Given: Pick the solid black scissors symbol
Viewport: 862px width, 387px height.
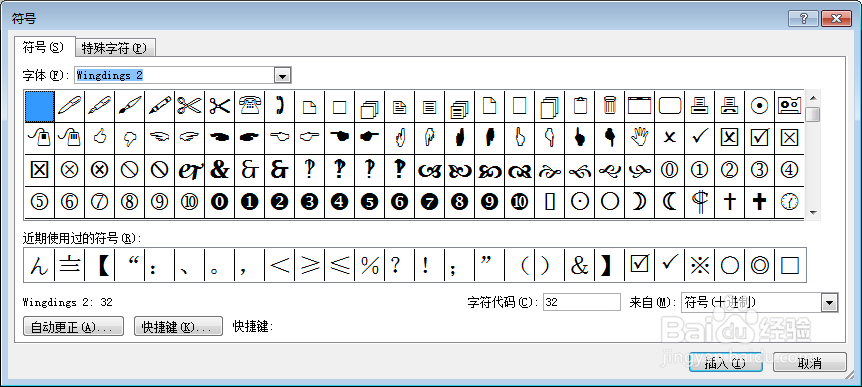Looking at the screenshot, I should [219, 106].
